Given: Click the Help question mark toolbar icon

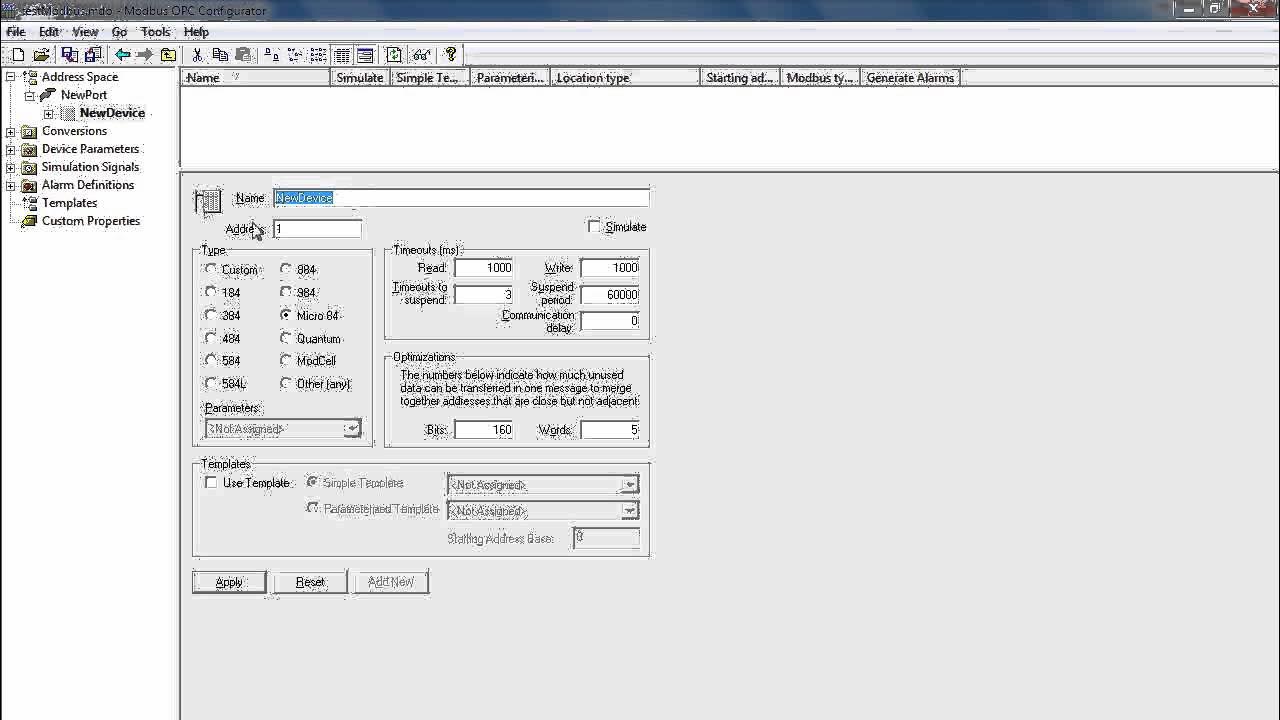Looking at the screenshot, I should tap(451, 55).
